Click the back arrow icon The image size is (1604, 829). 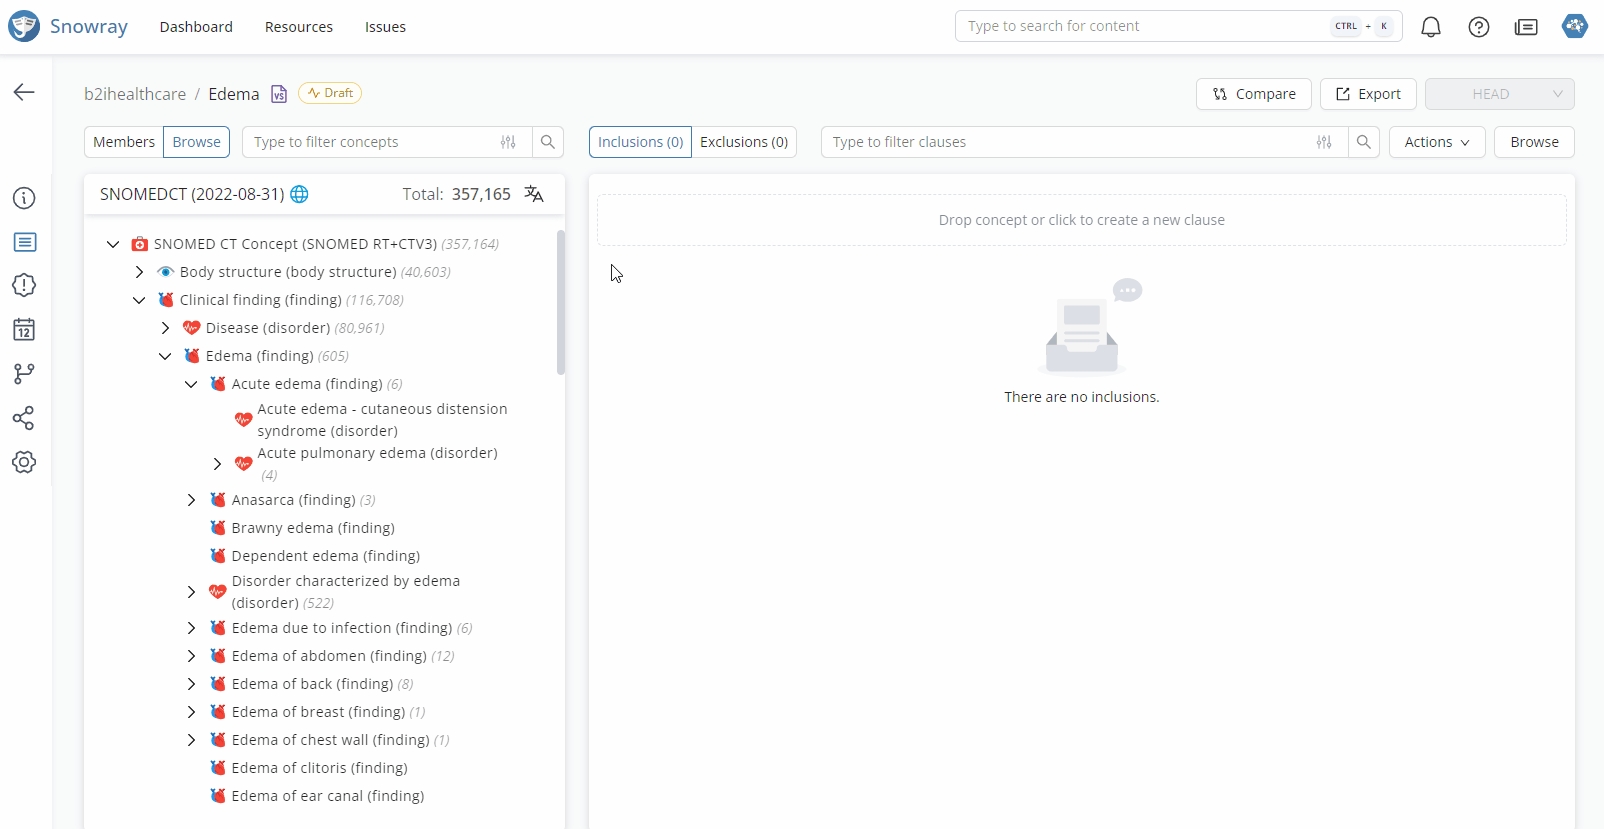24,92
